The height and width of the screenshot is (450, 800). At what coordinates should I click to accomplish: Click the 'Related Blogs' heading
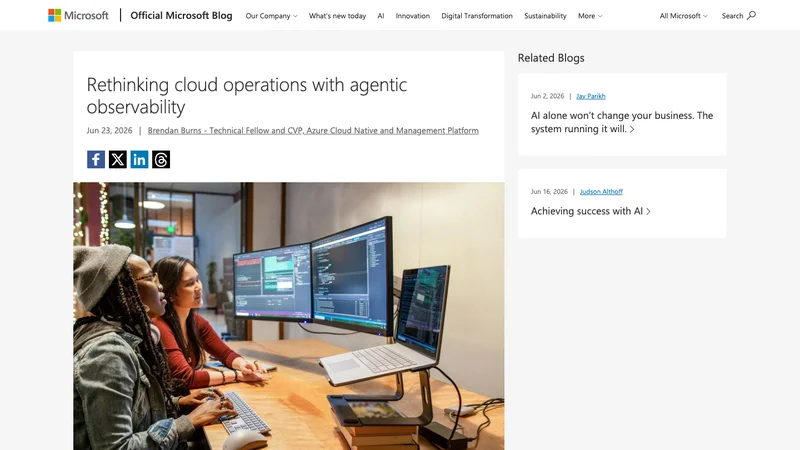[551, 58]
